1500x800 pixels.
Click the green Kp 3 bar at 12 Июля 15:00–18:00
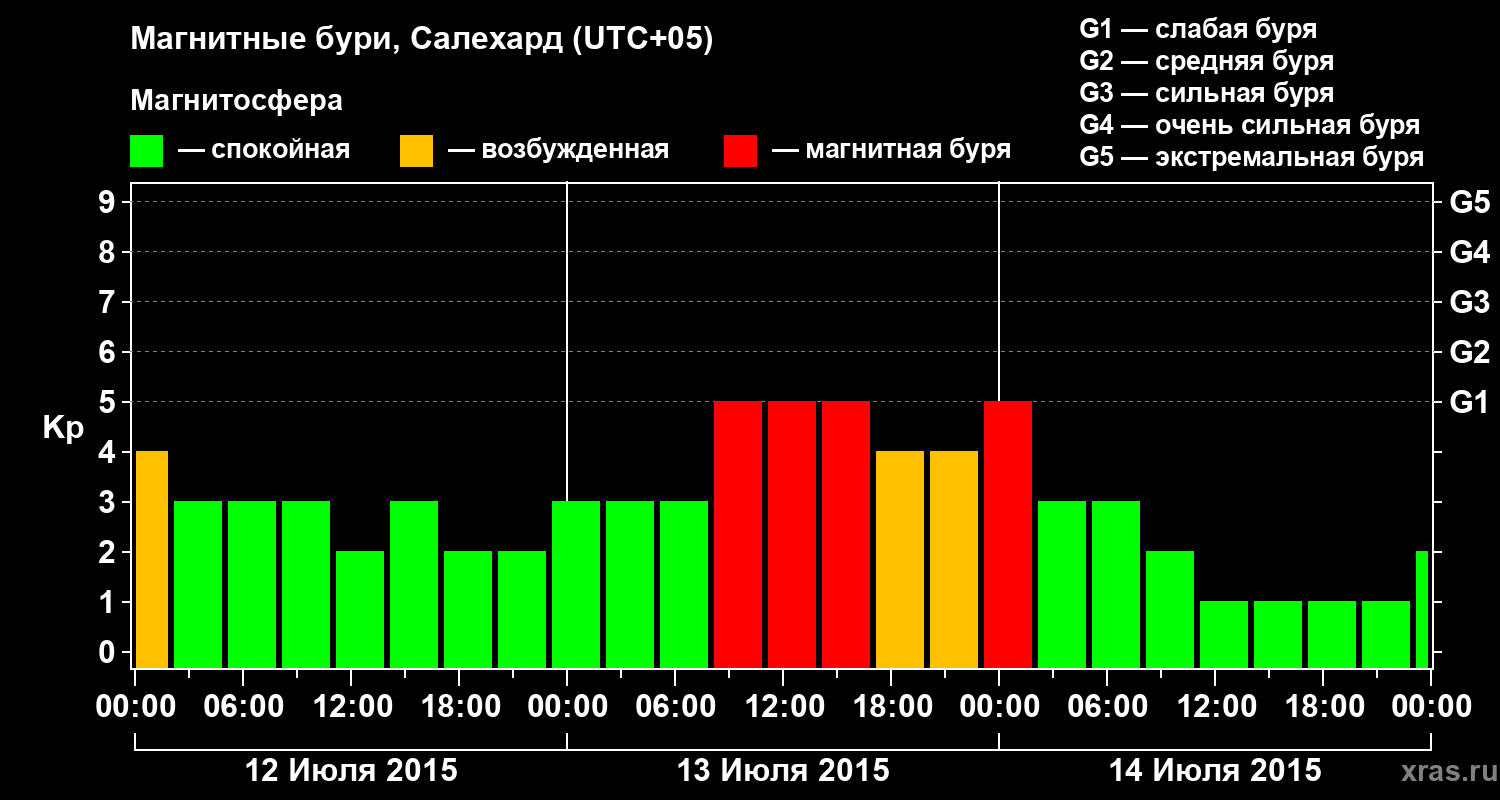(414, 584)
